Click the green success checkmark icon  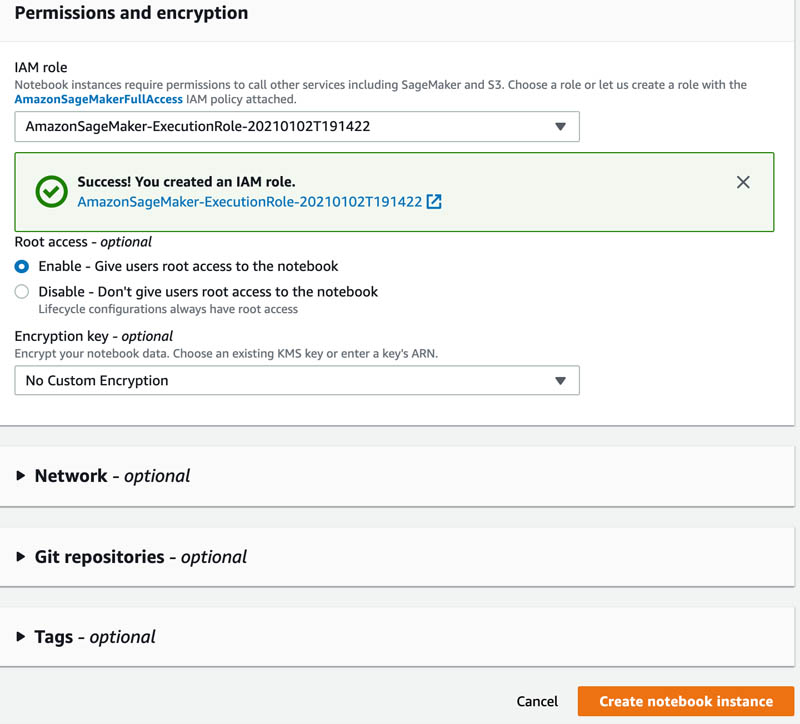52,191
